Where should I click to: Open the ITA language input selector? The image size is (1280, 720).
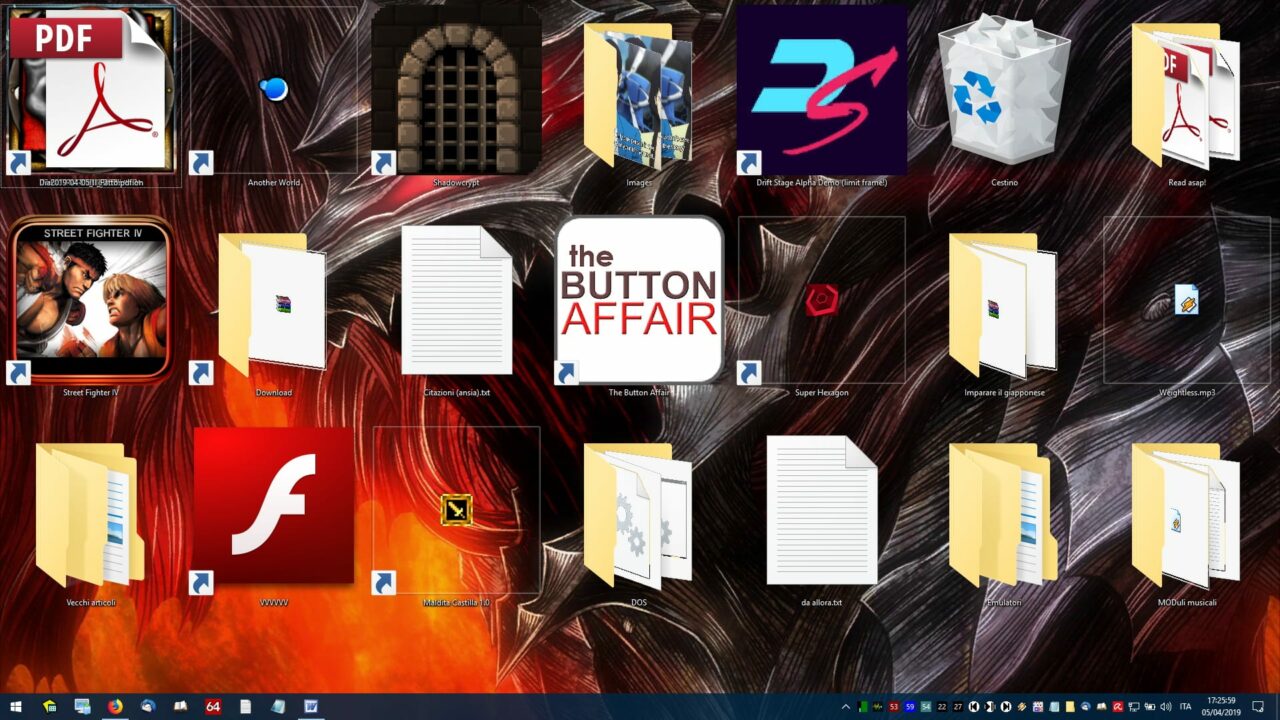click(x=1186, y=707)
